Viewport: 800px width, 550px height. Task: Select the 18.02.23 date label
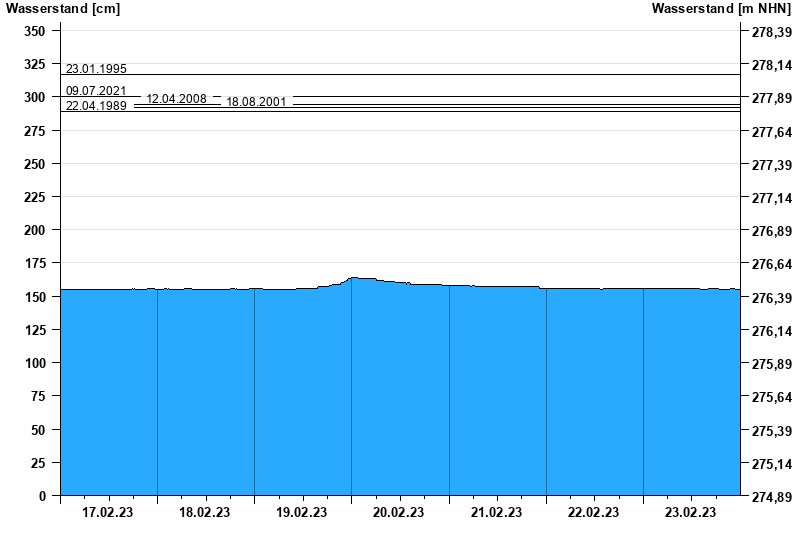pos(205,513)
